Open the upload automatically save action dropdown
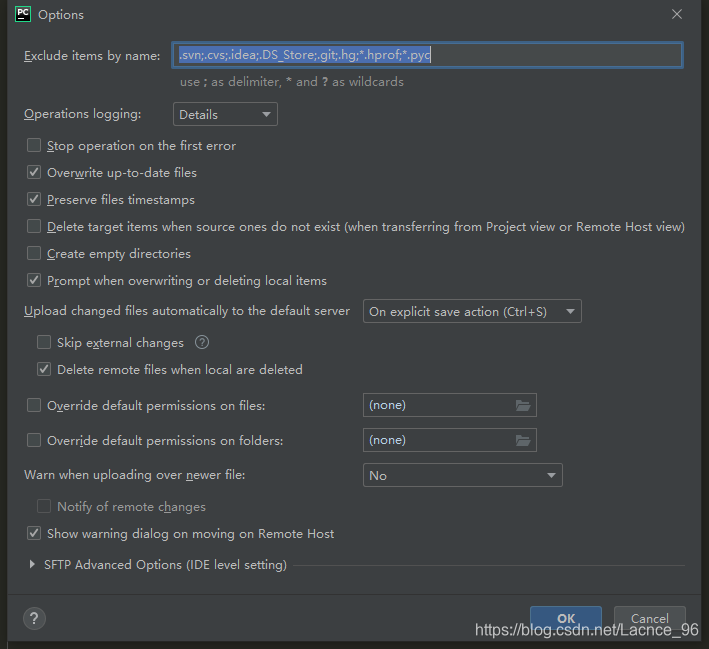The height and width of the screenshot is (649, 709). (472, 311)
